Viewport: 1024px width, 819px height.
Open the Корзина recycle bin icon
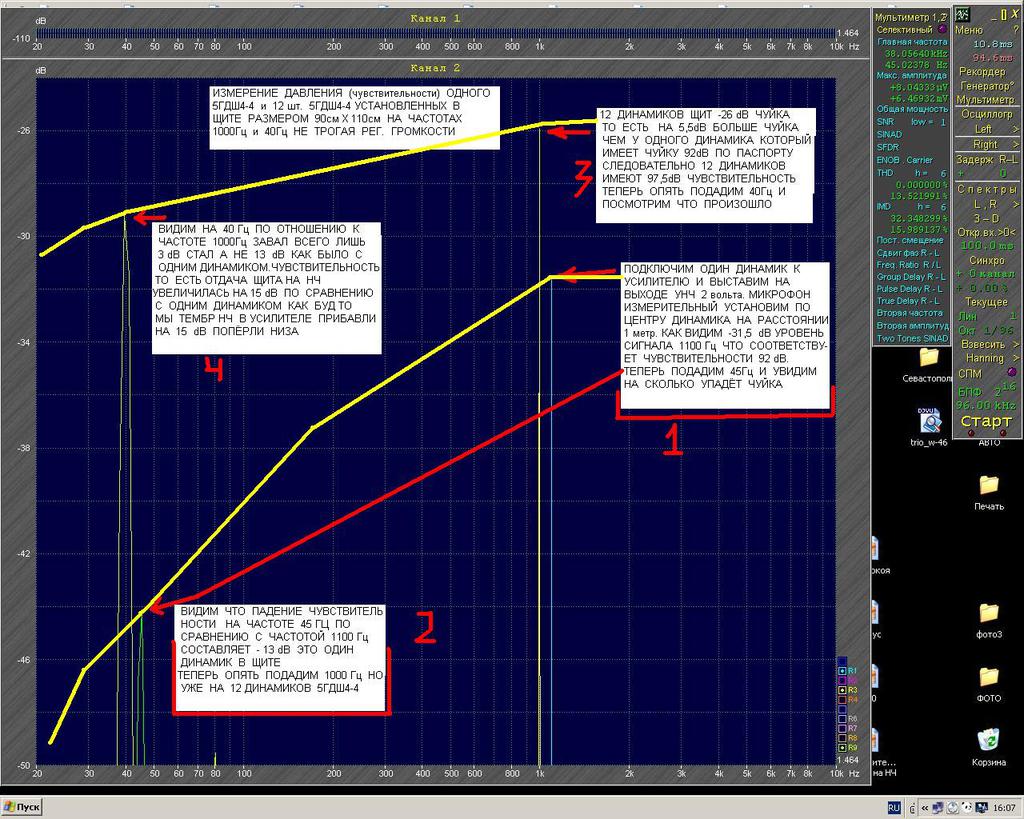[988, 741]
